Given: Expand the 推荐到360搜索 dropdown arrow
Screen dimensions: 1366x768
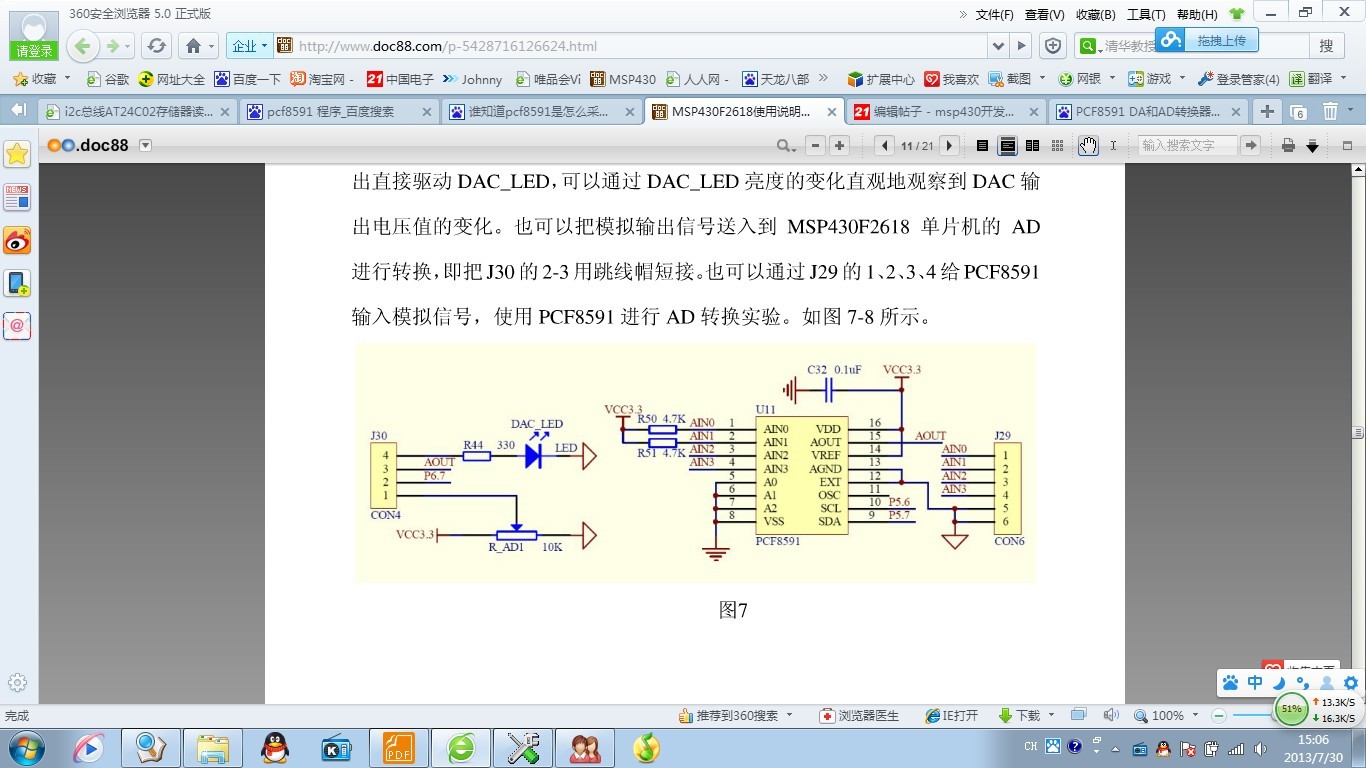Looking at the screenshot, I should click(x=789, y=716).
